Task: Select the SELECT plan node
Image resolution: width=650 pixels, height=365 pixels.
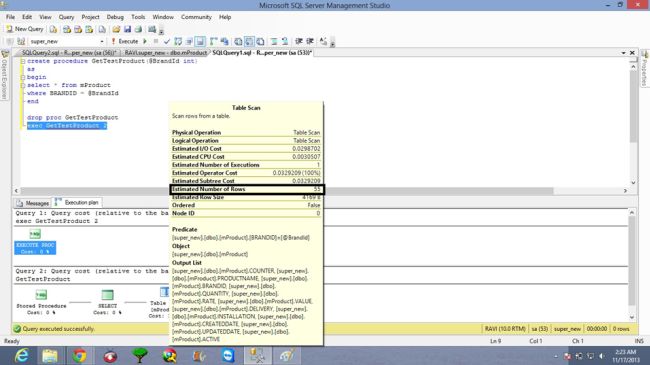Action: (x=107, y=302)
